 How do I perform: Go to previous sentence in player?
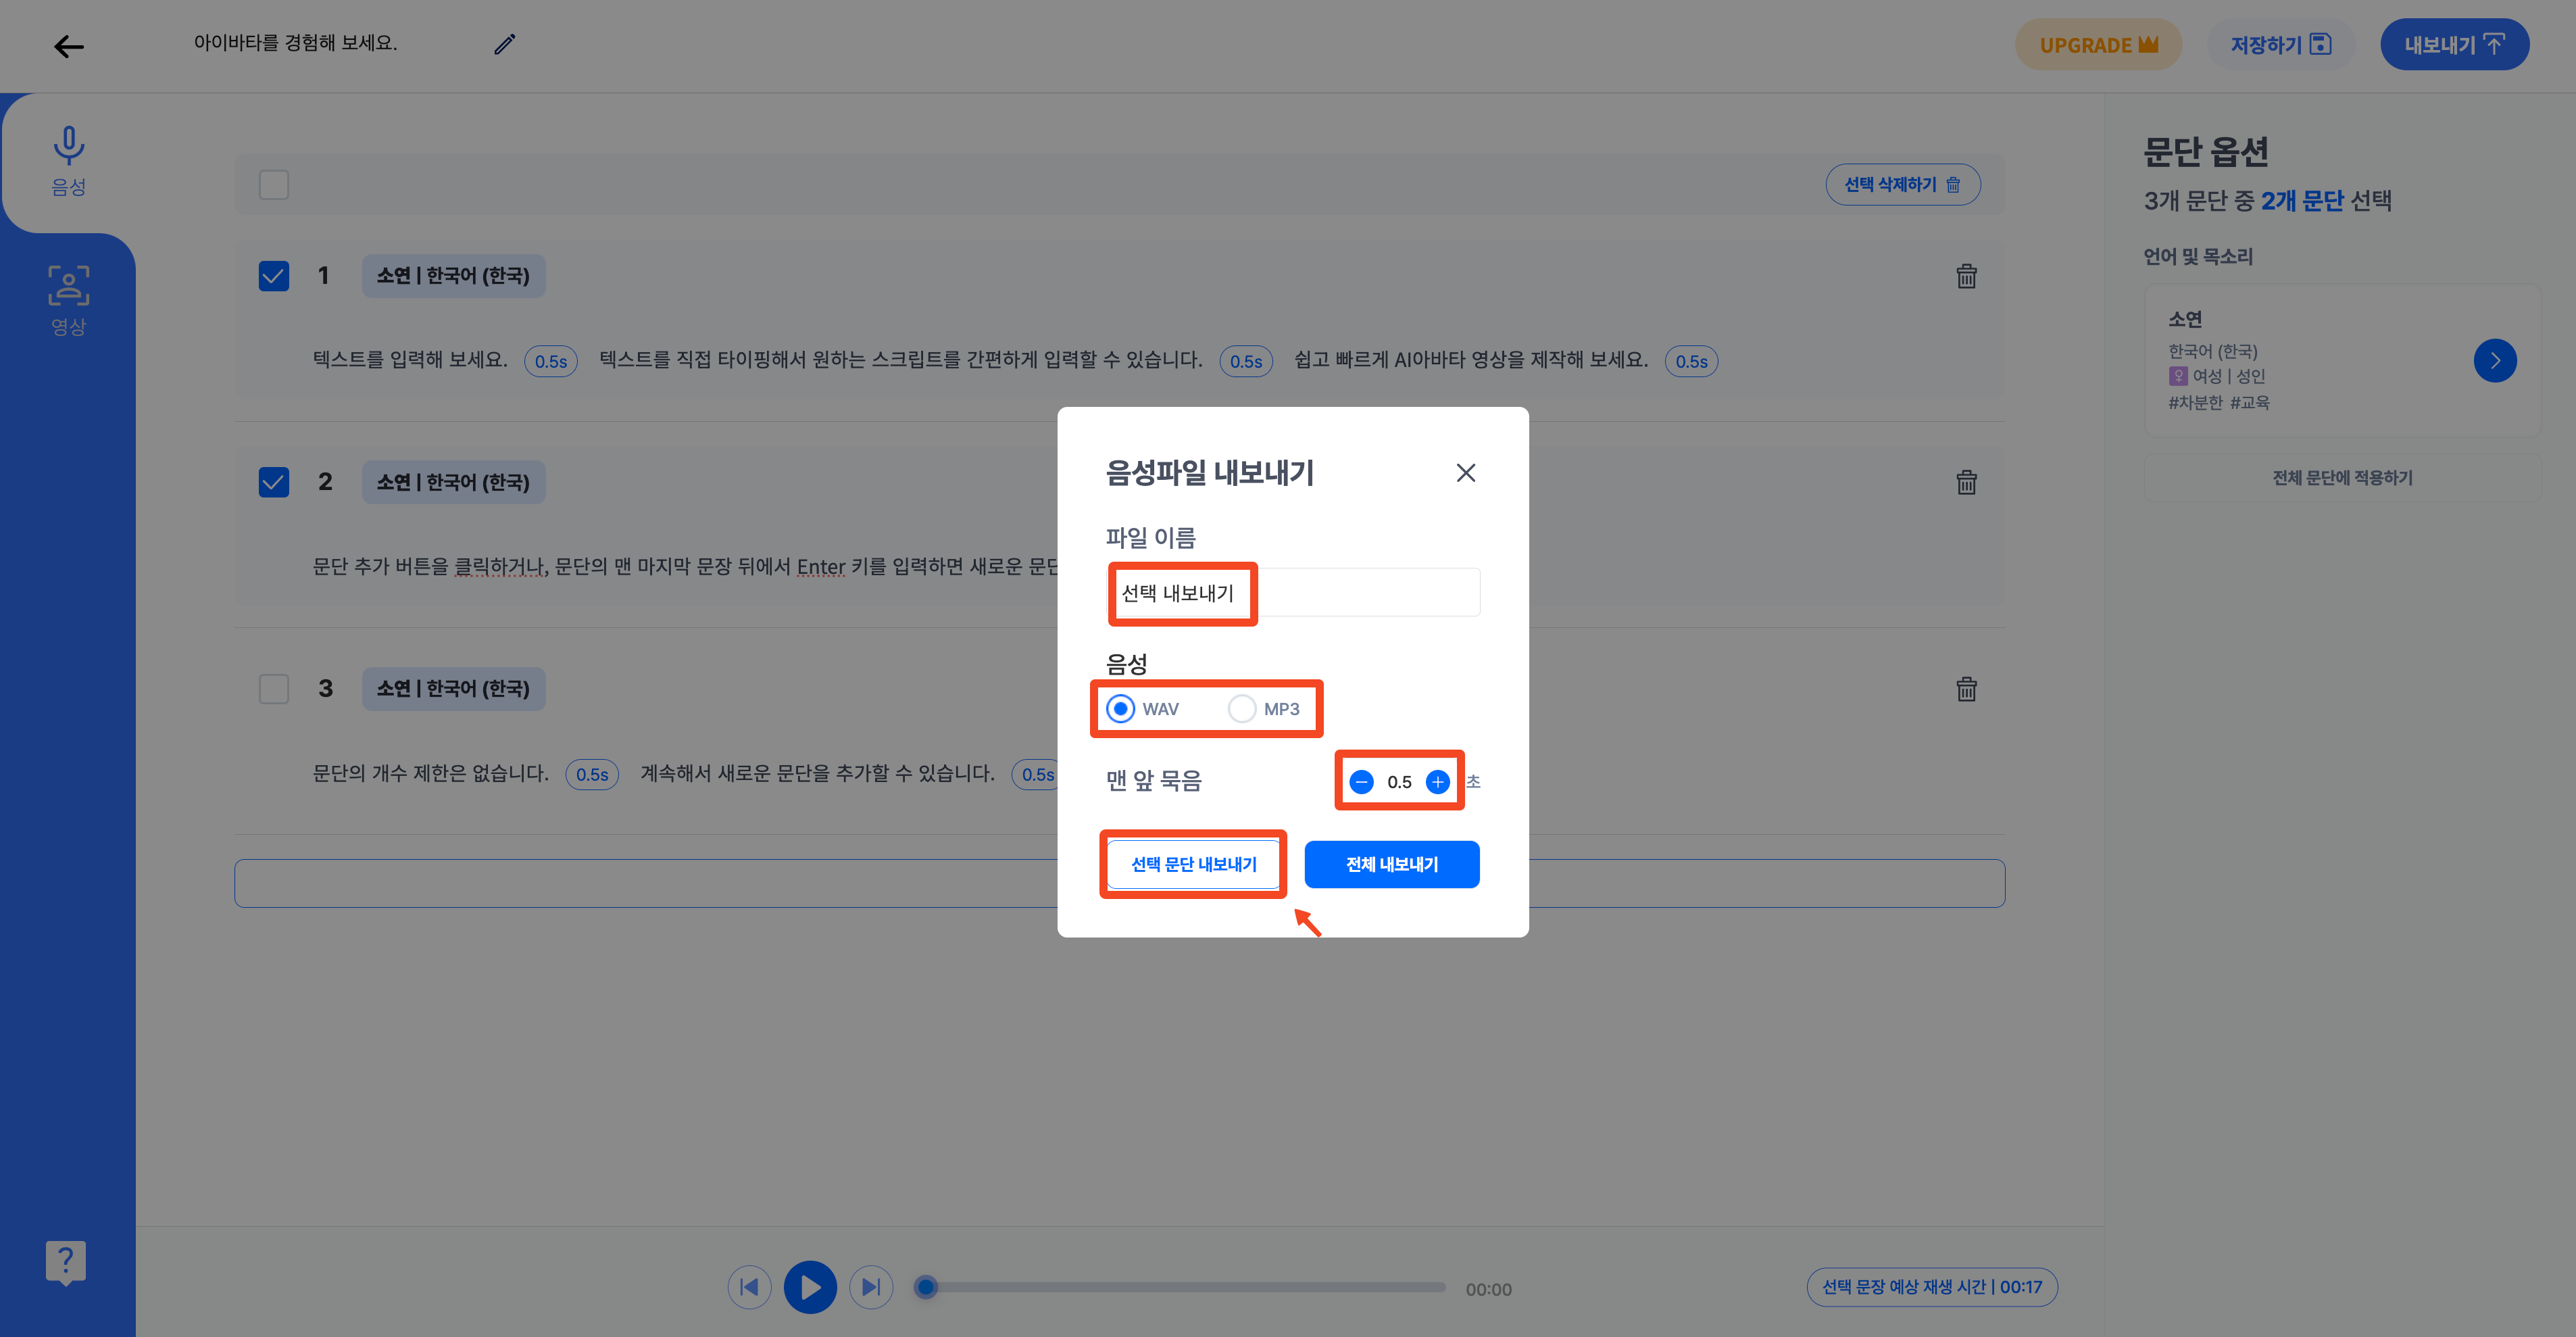coord(749,1287)
